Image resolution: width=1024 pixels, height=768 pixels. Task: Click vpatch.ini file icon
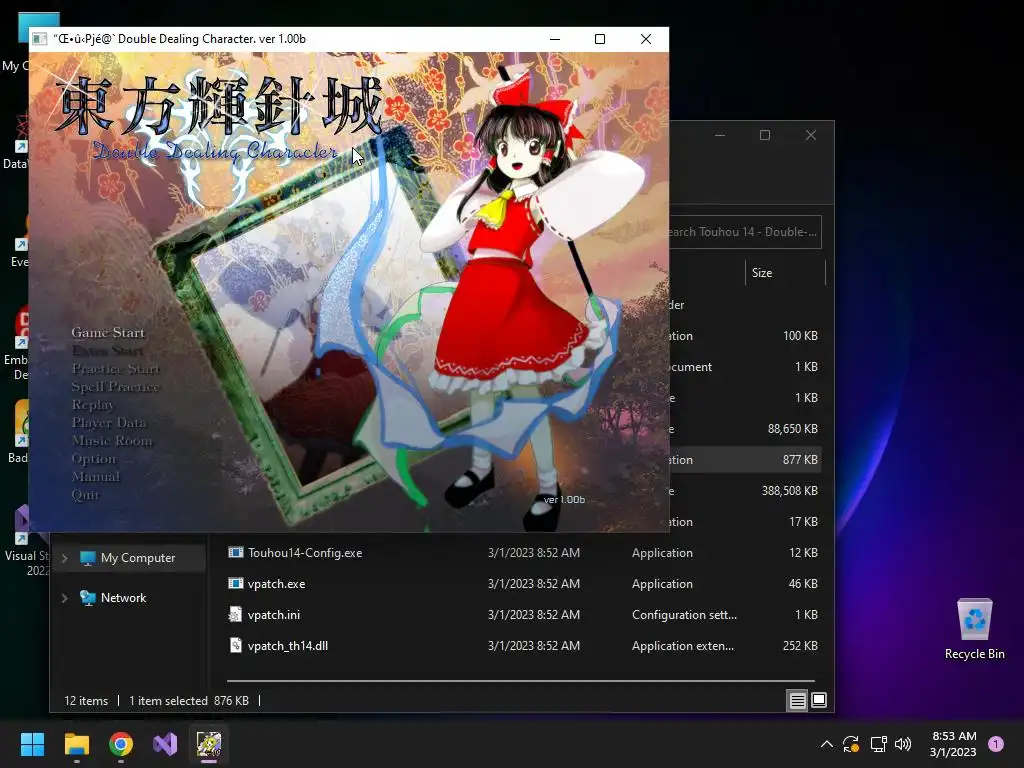point(236,615)
